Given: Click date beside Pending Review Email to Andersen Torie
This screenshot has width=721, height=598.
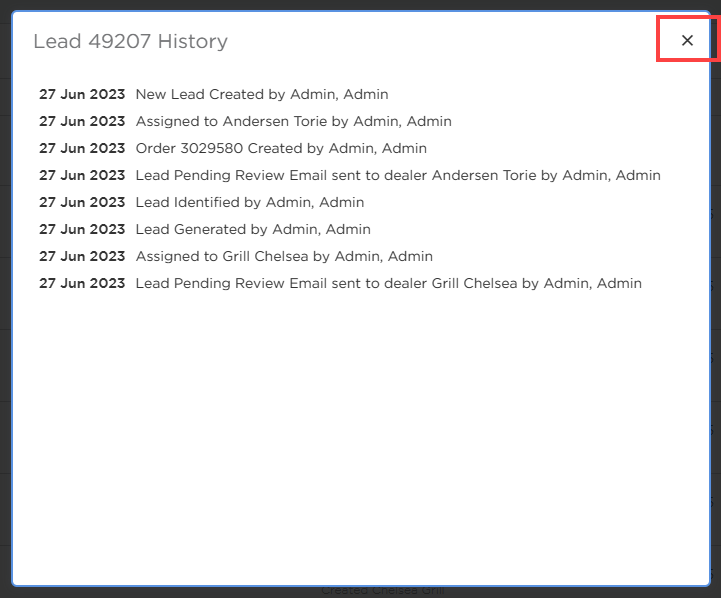Looking at the screenshot, I should (82, 175).
